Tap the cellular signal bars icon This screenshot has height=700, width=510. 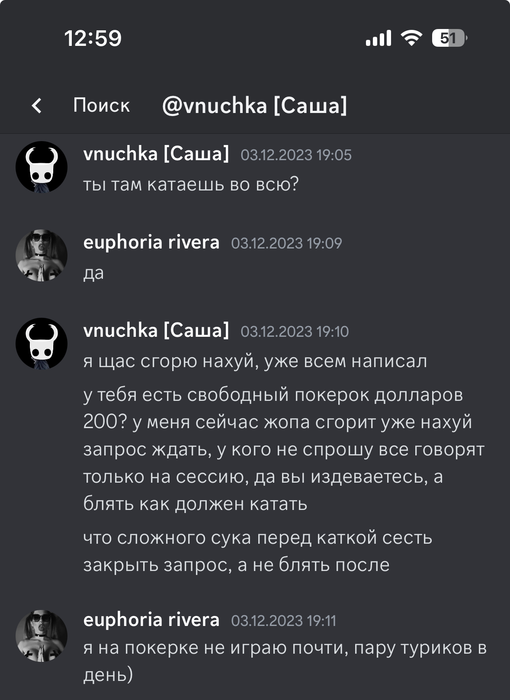coord(378,38)
